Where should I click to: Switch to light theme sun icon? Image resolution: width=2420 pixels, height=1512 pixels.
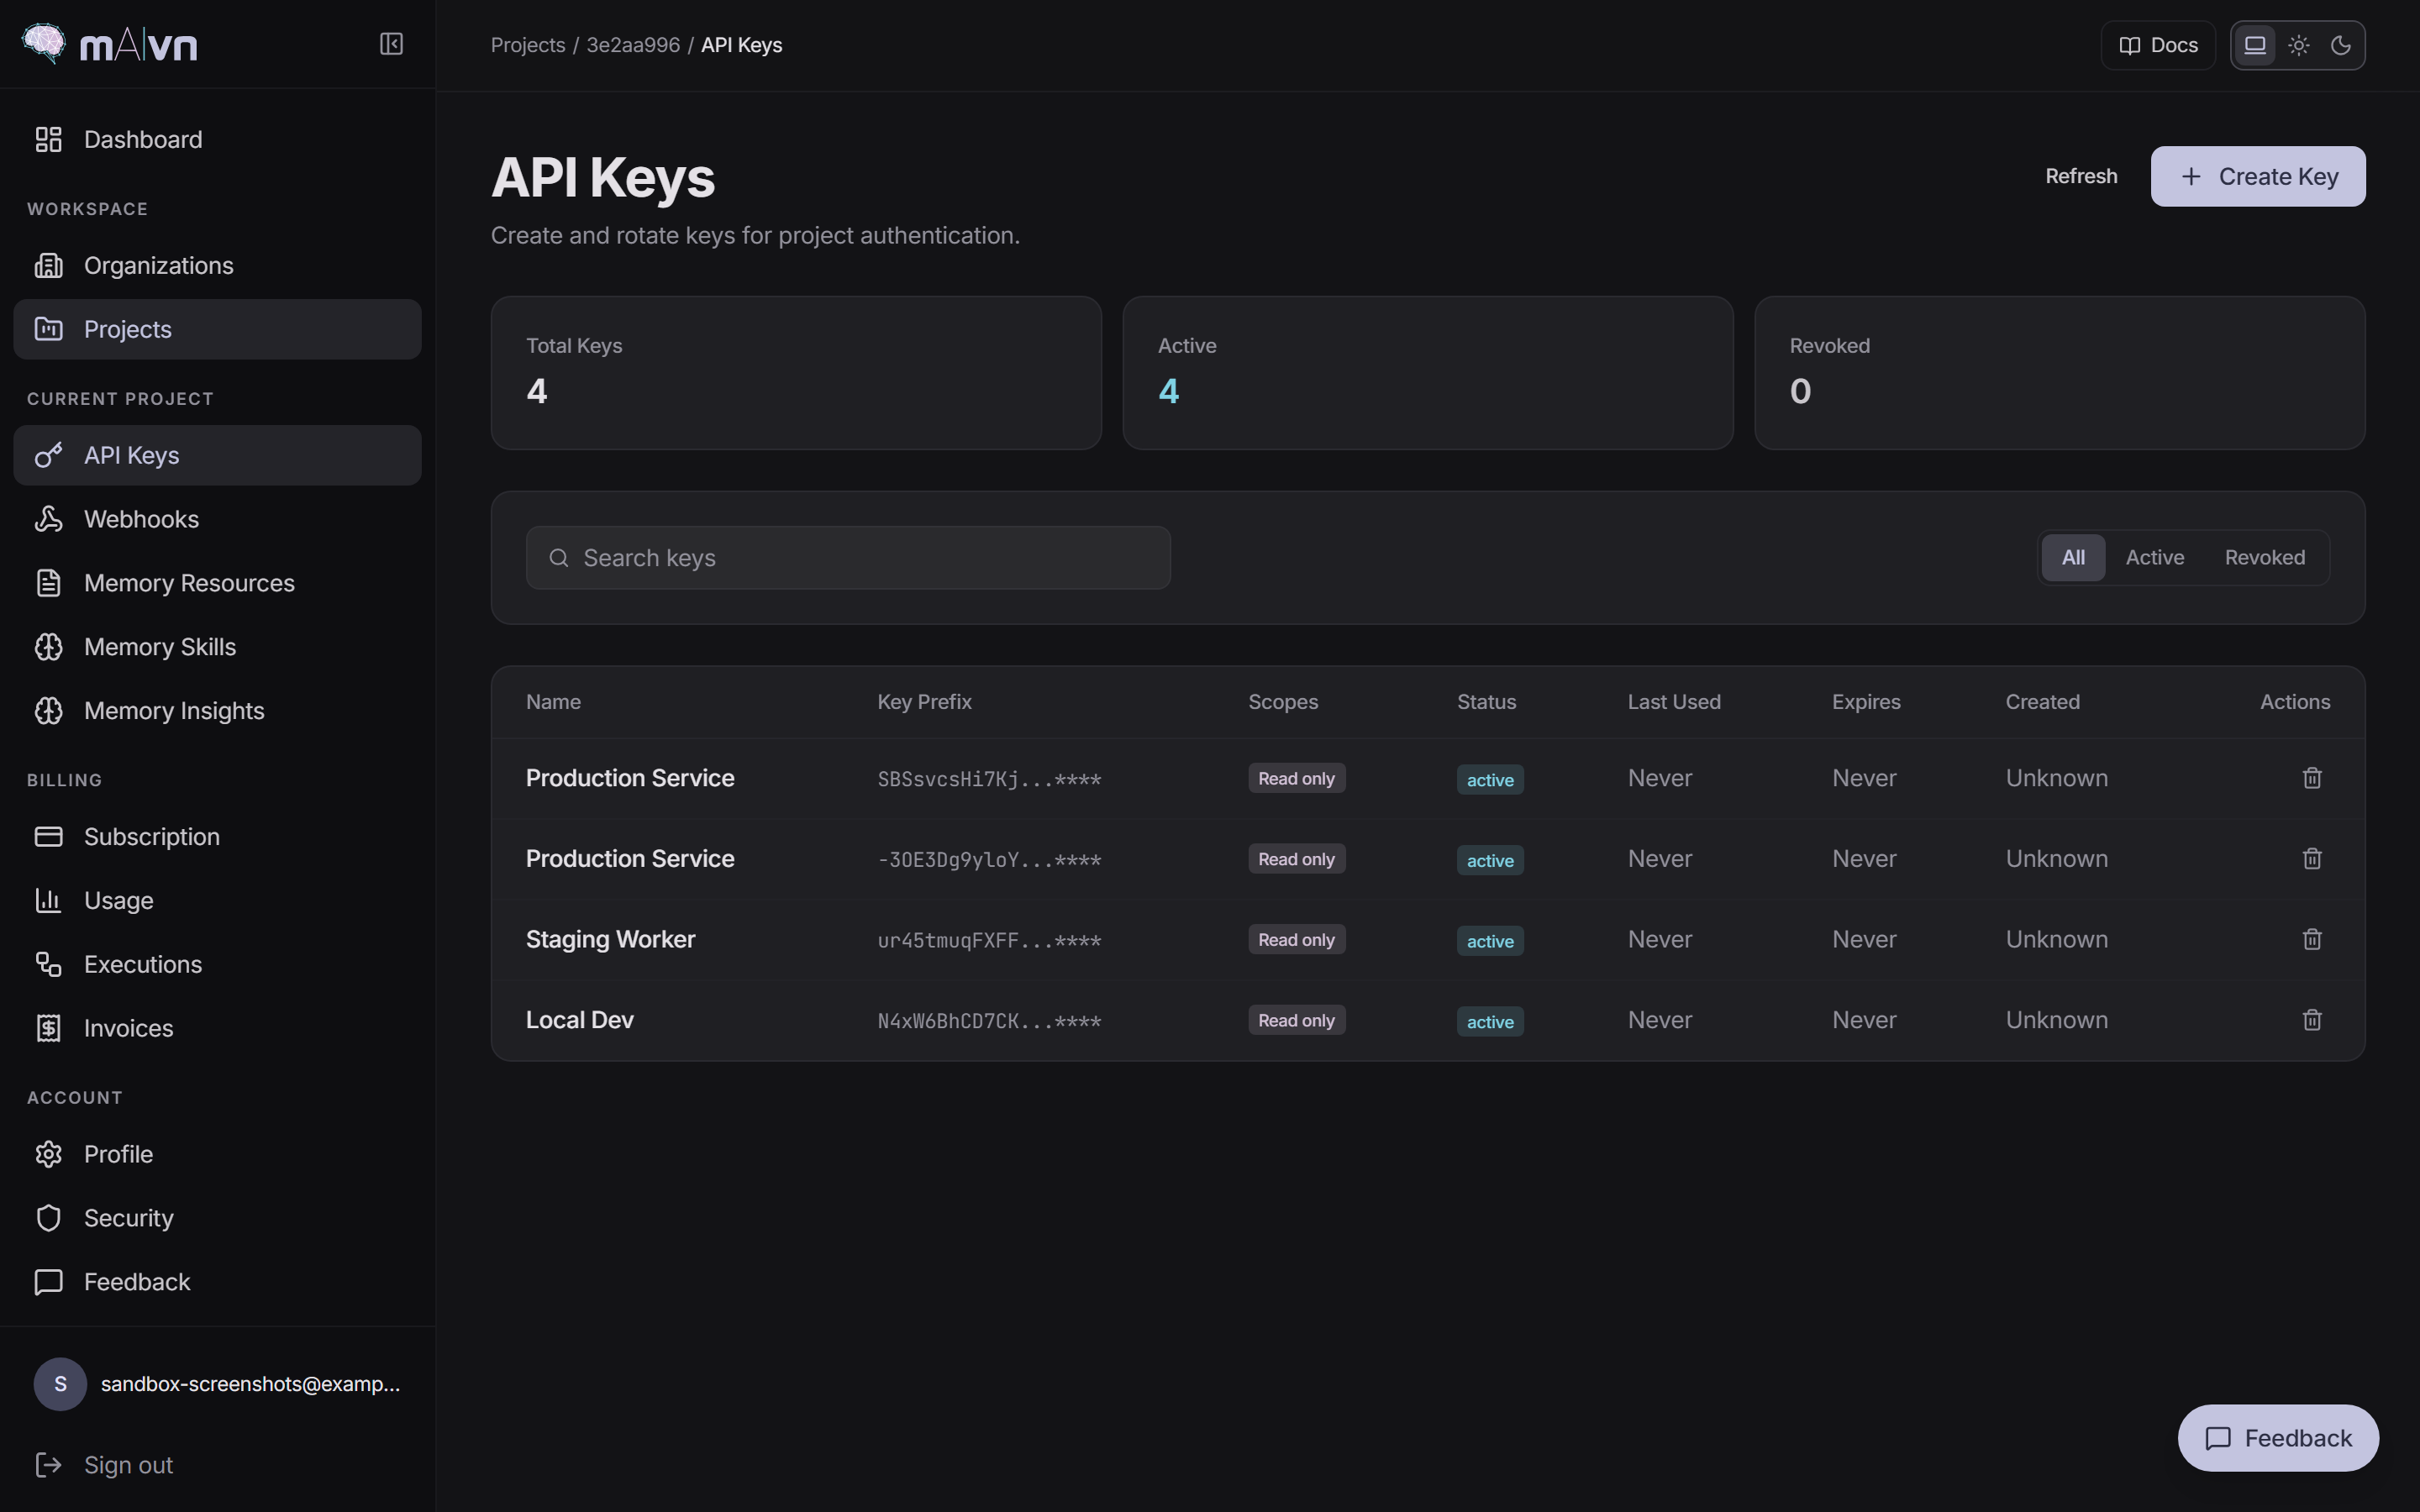pyautogui.click(x=2299, y=45)
